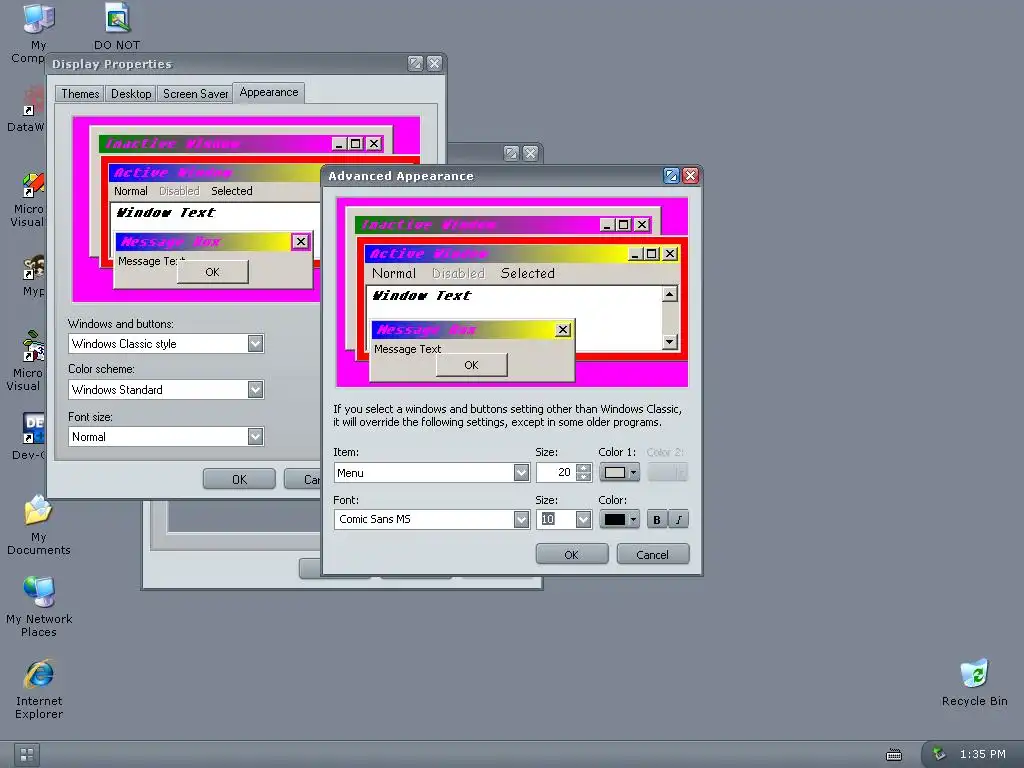The width and height of the screenshot is (1024, 768).
Task: Click Normal menu item in Advanced preview
Action: coord(394,273)
